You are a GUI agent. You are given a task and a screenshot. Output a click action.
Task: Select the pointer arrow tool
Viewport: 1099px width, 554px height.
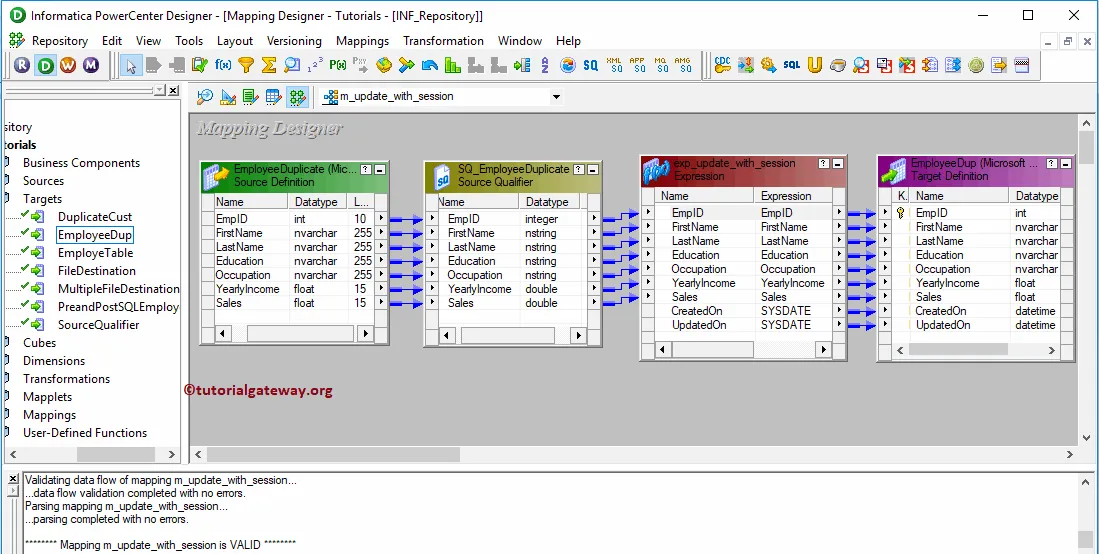tap(130, 66)
